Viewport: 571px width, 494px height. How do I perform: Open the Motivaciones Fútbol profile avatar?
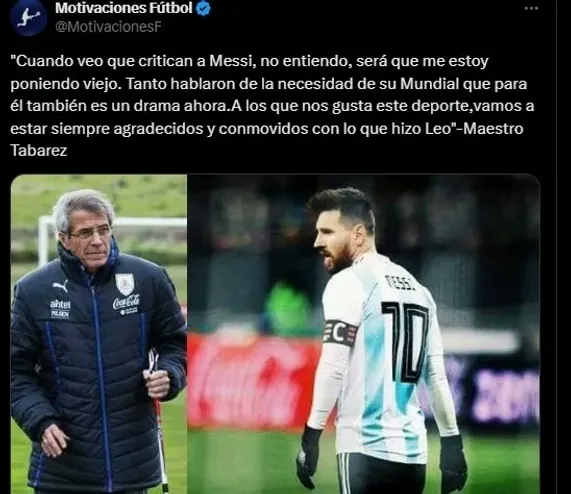click(29, 17)
